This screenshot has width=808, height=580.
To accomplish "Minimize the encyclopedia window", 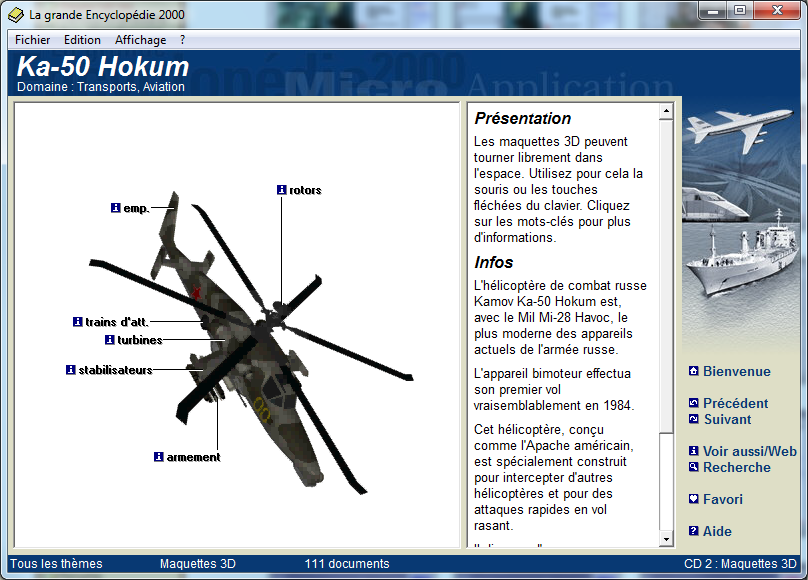I will coord(713,11).
